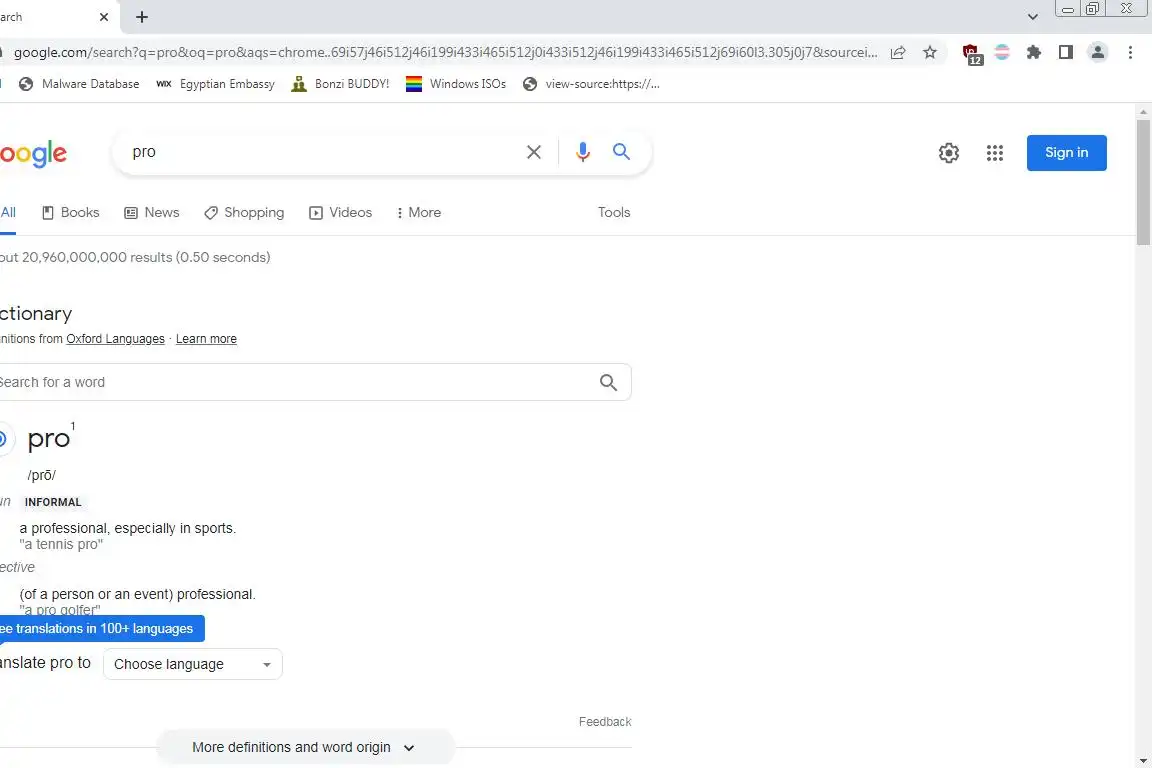The image size is (1152, 768).
Task: Open Google settings gear icon
Action: (949, 153)
